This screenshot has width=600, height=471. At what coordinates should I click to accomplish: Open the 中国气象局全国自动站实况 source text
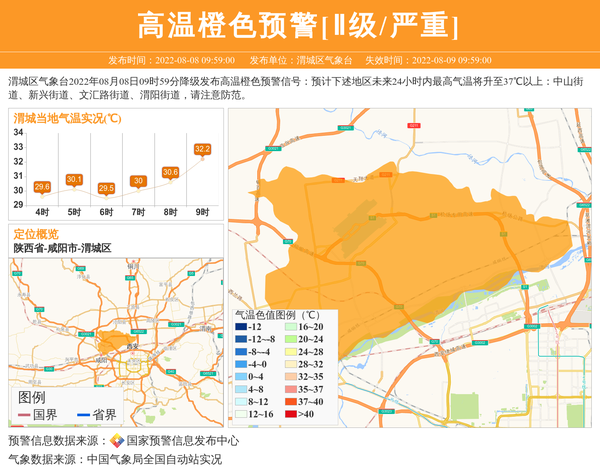coord(154,459)
